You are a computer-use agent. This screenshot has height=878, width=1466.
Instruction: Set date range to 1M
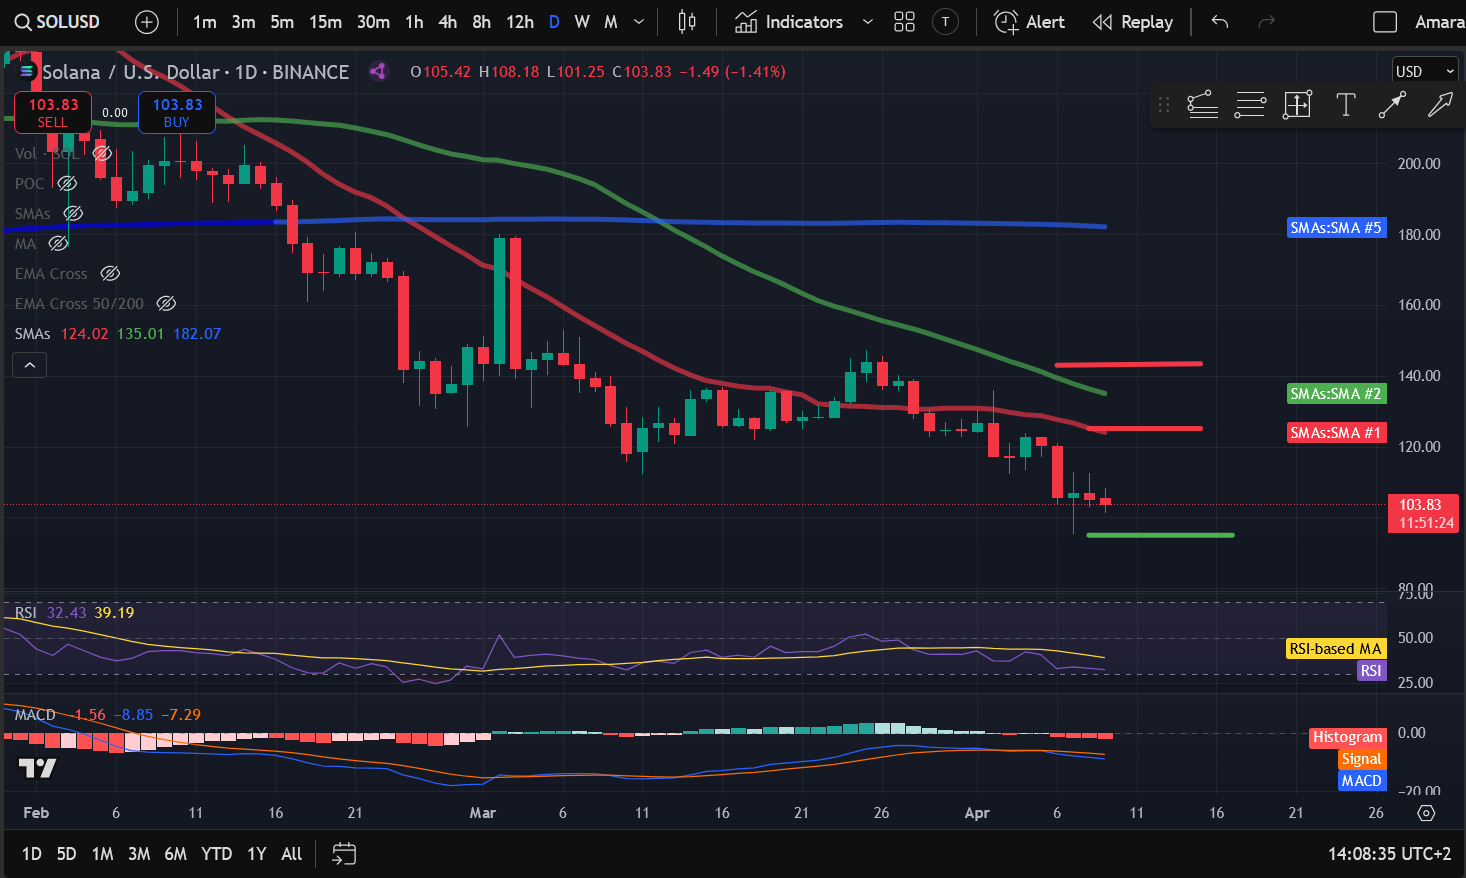pos(102,854)
